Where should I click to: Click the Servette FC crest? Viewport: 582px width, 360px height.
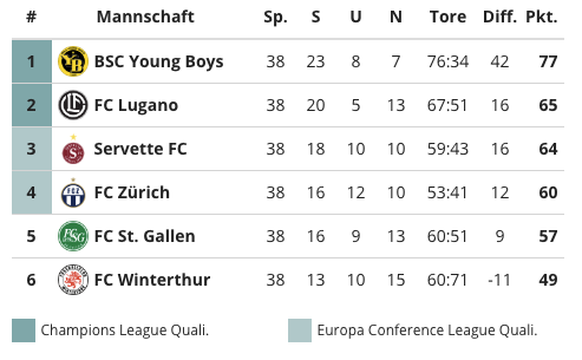coord(73,149)
